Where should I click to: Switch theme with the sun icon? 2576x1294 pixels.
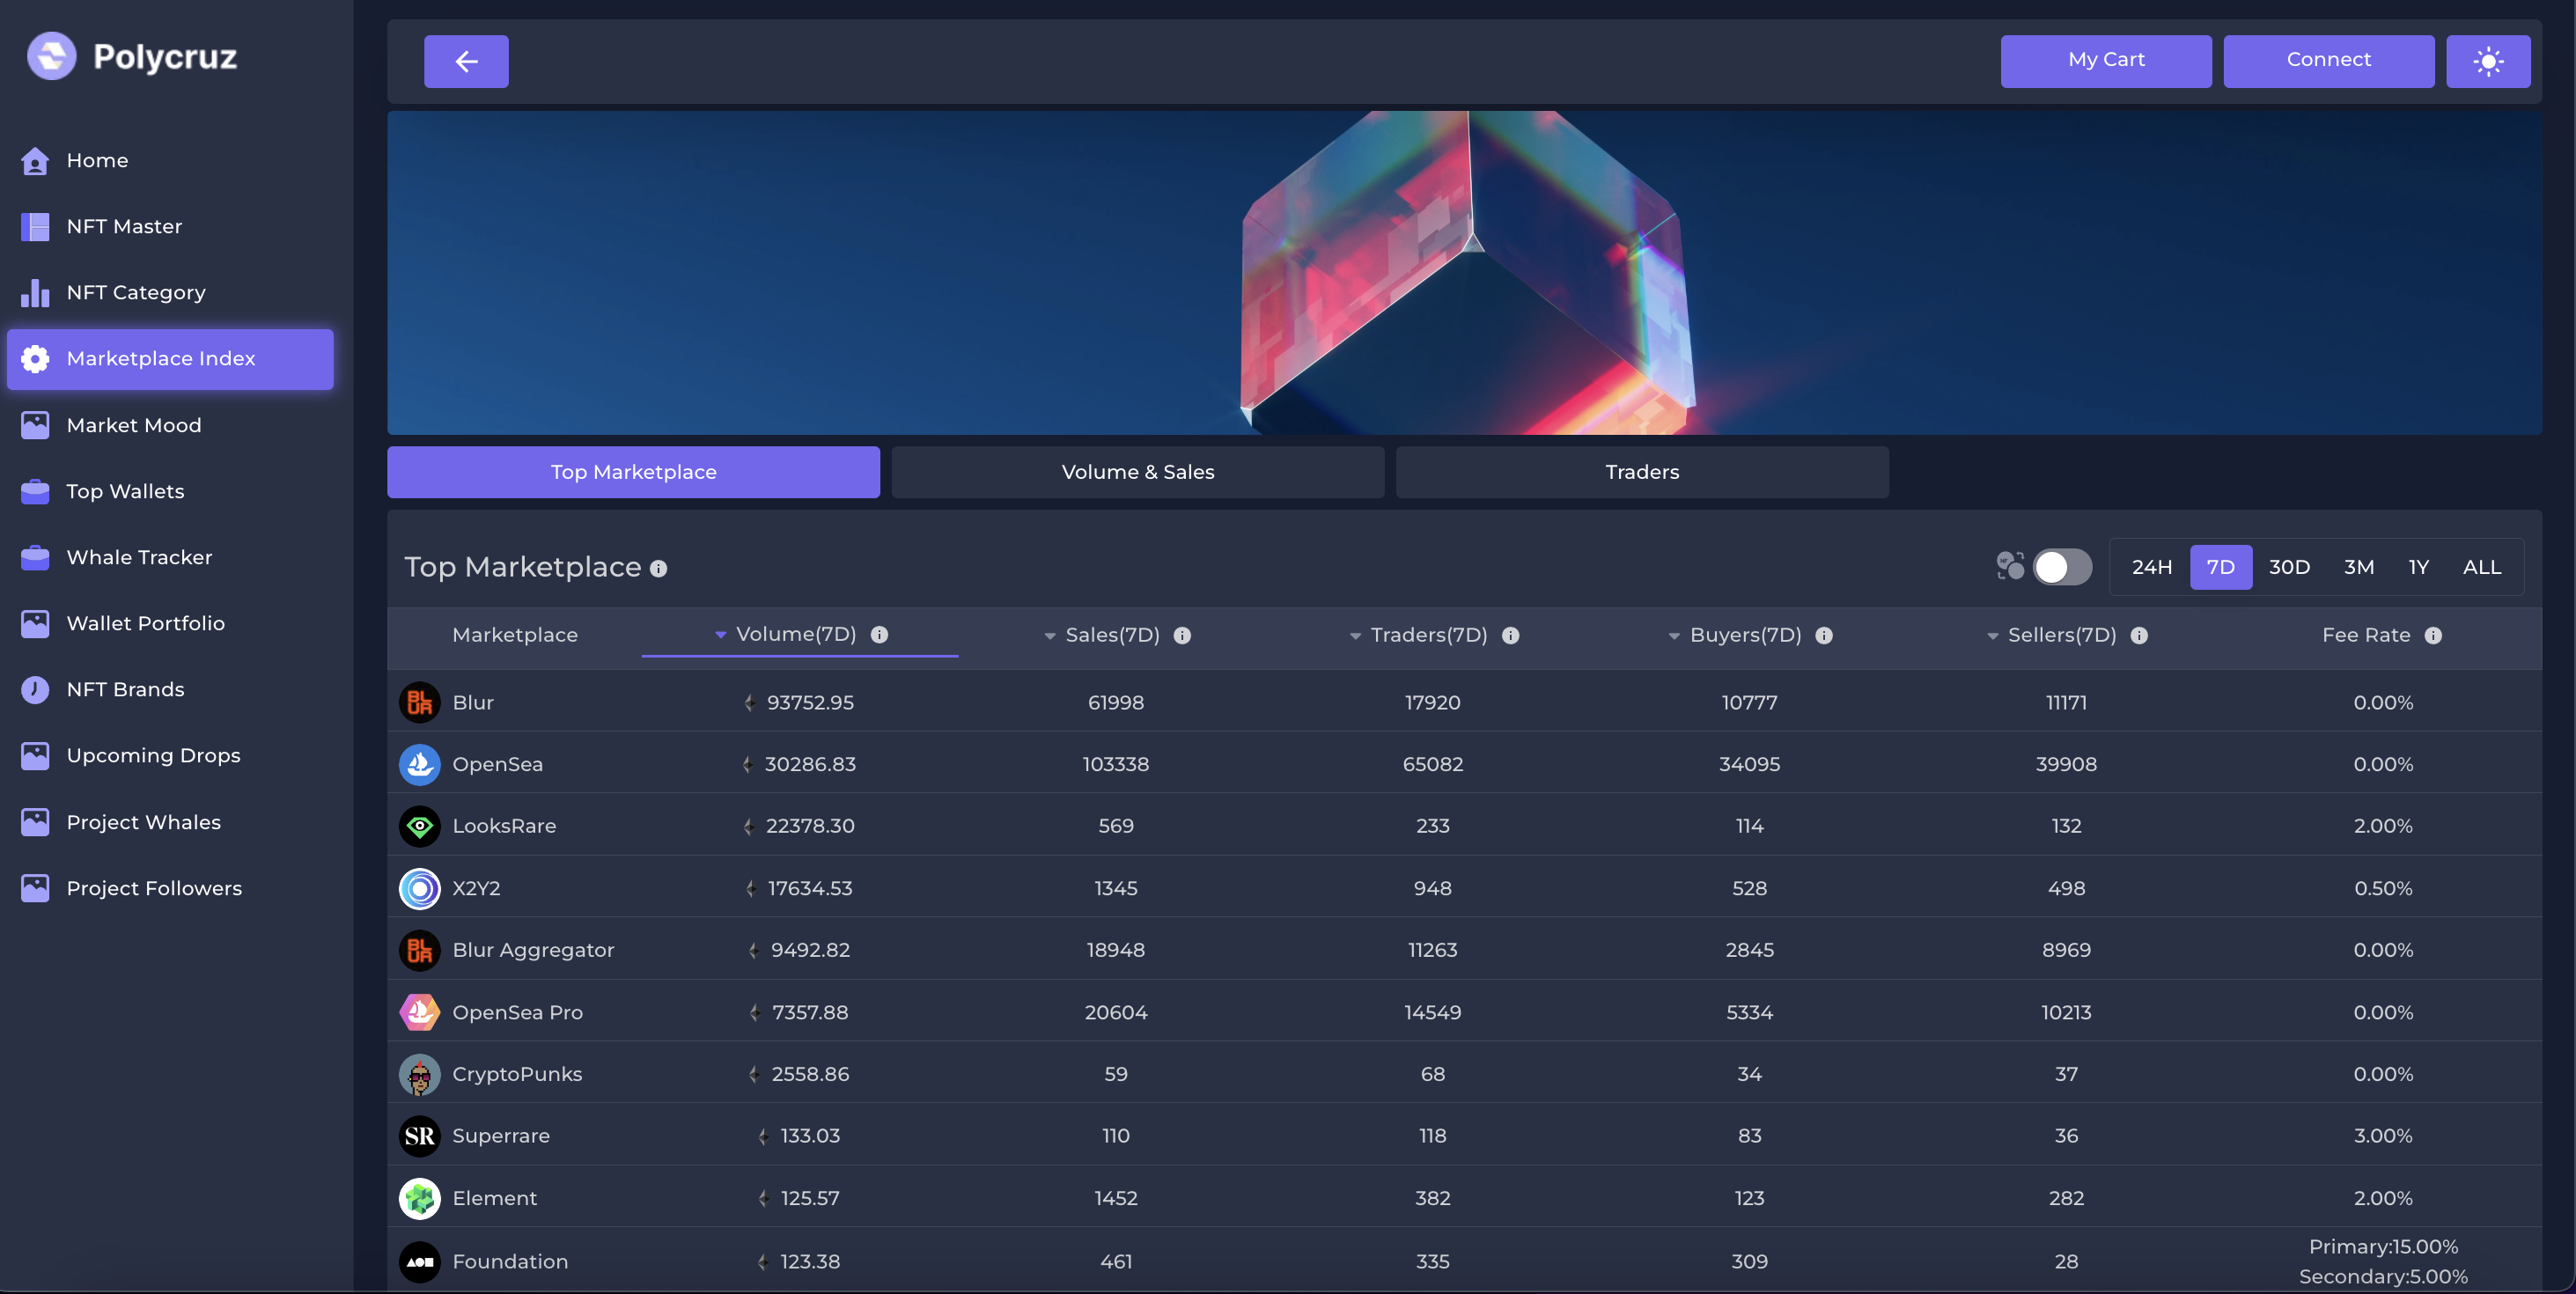2488,61
